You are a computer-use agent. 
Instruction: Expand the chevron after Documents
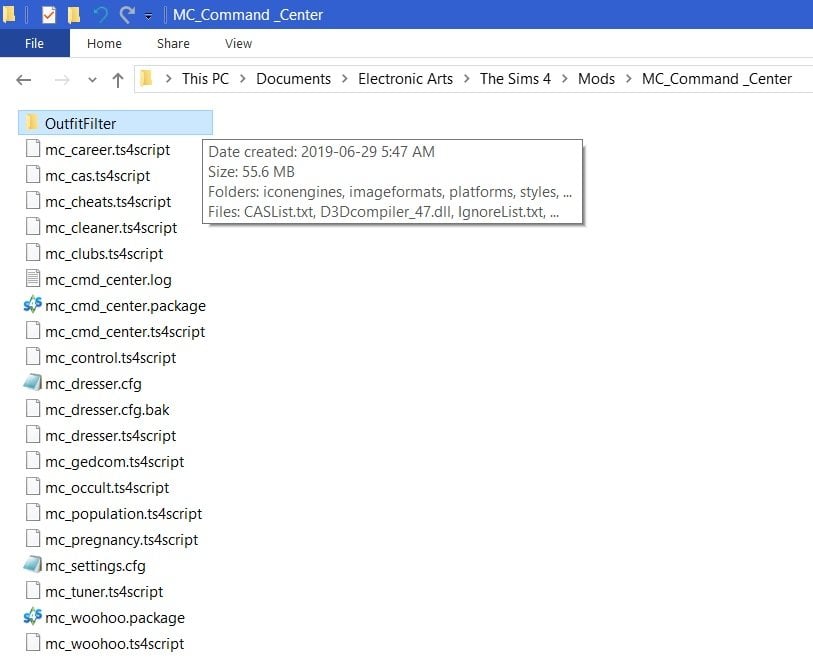(x=345, y=79)
